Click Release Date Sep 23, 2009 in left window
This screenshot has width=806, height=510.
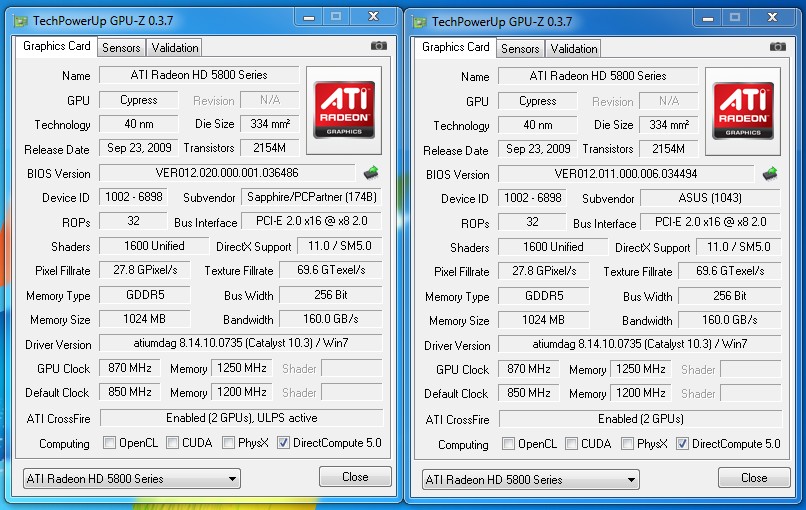139,148
